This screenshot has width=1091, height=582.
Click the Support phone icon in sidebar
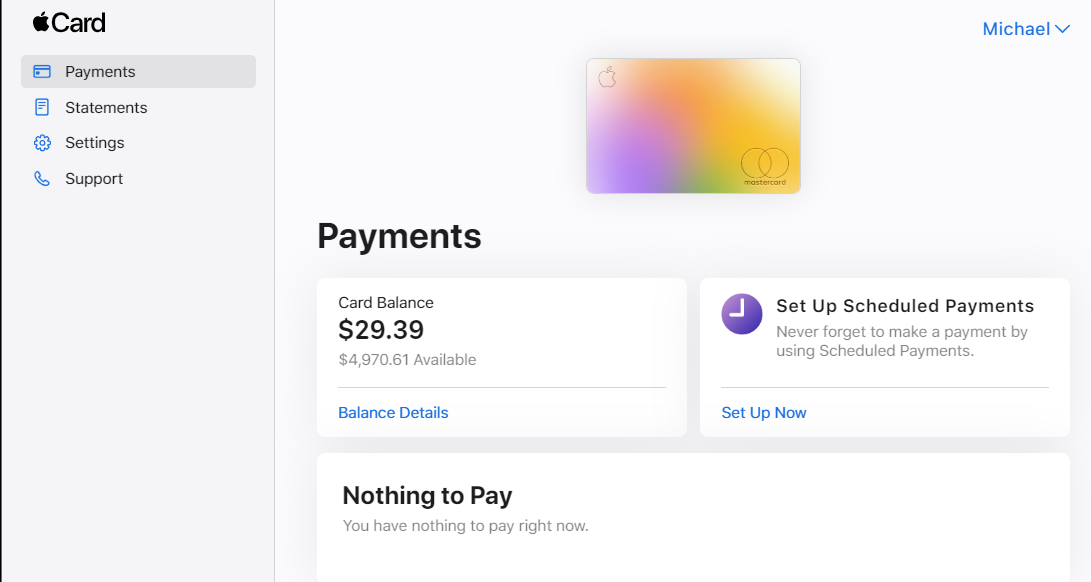(42, 179)
